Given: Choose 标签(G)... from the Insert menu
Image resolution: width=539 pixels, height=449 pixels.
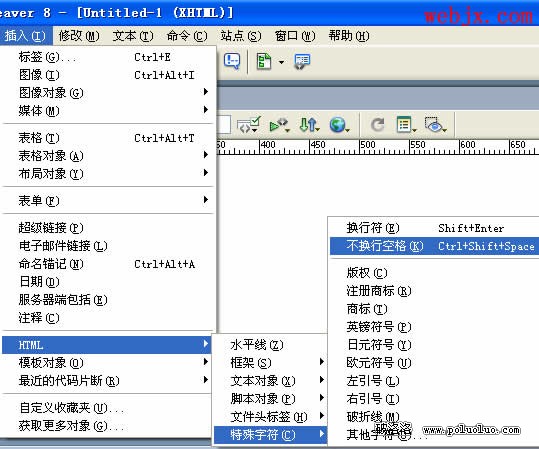Looking at the screenshot, I should (109, 57).
